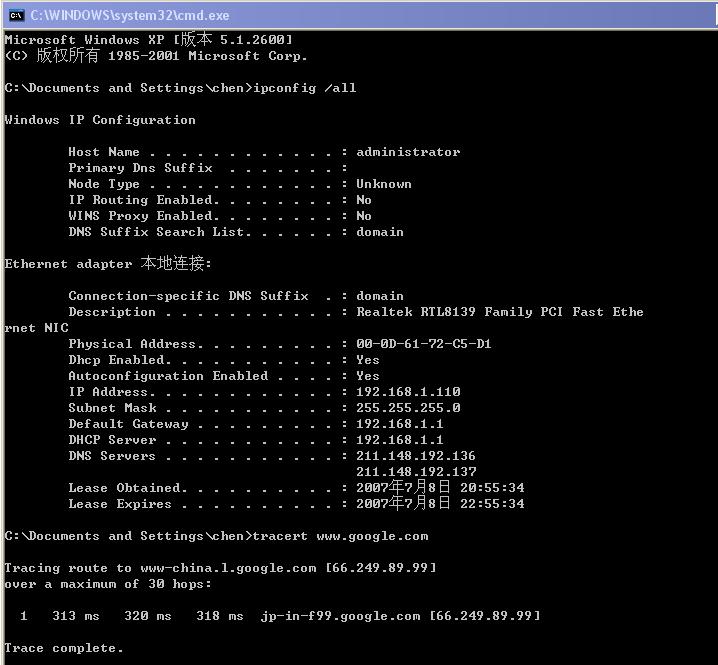718x665 pixels.
Task: Click 'over a maximum of 30 hops' line
Action: [108, 584]
